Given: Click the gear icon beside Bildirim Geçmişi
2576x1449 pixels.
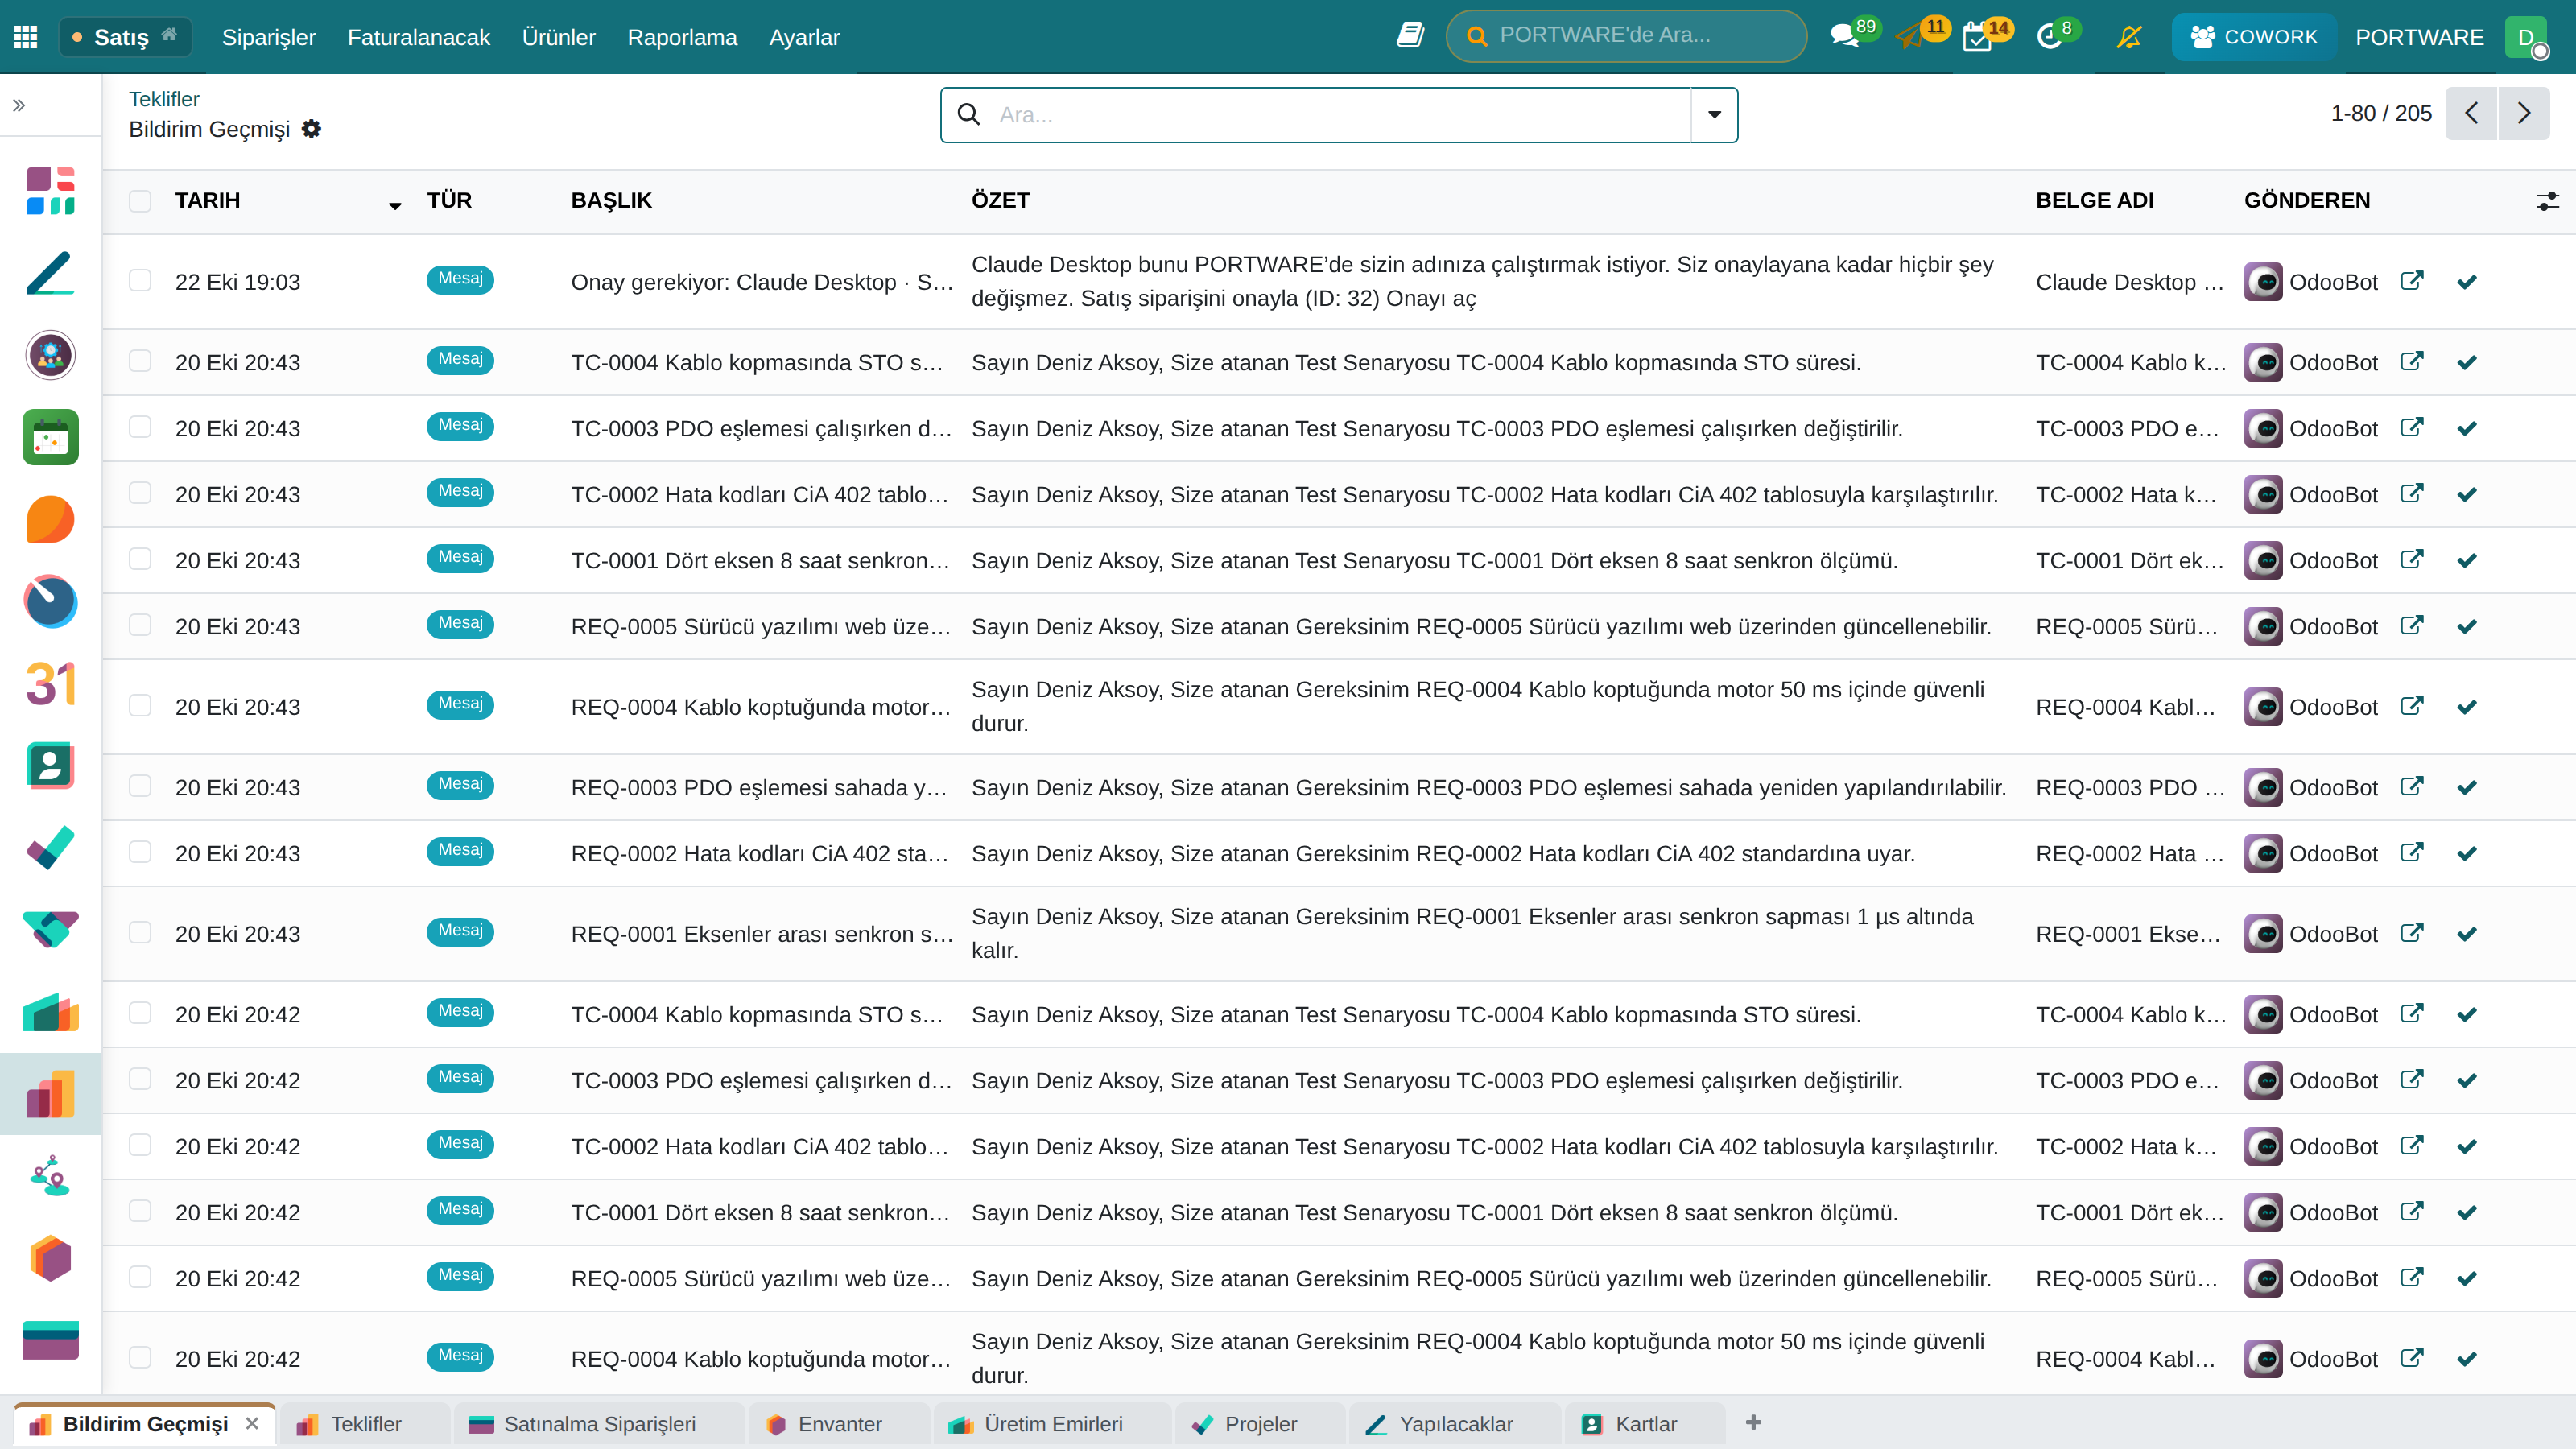Looking at the screenshot, I should [311, 129].
